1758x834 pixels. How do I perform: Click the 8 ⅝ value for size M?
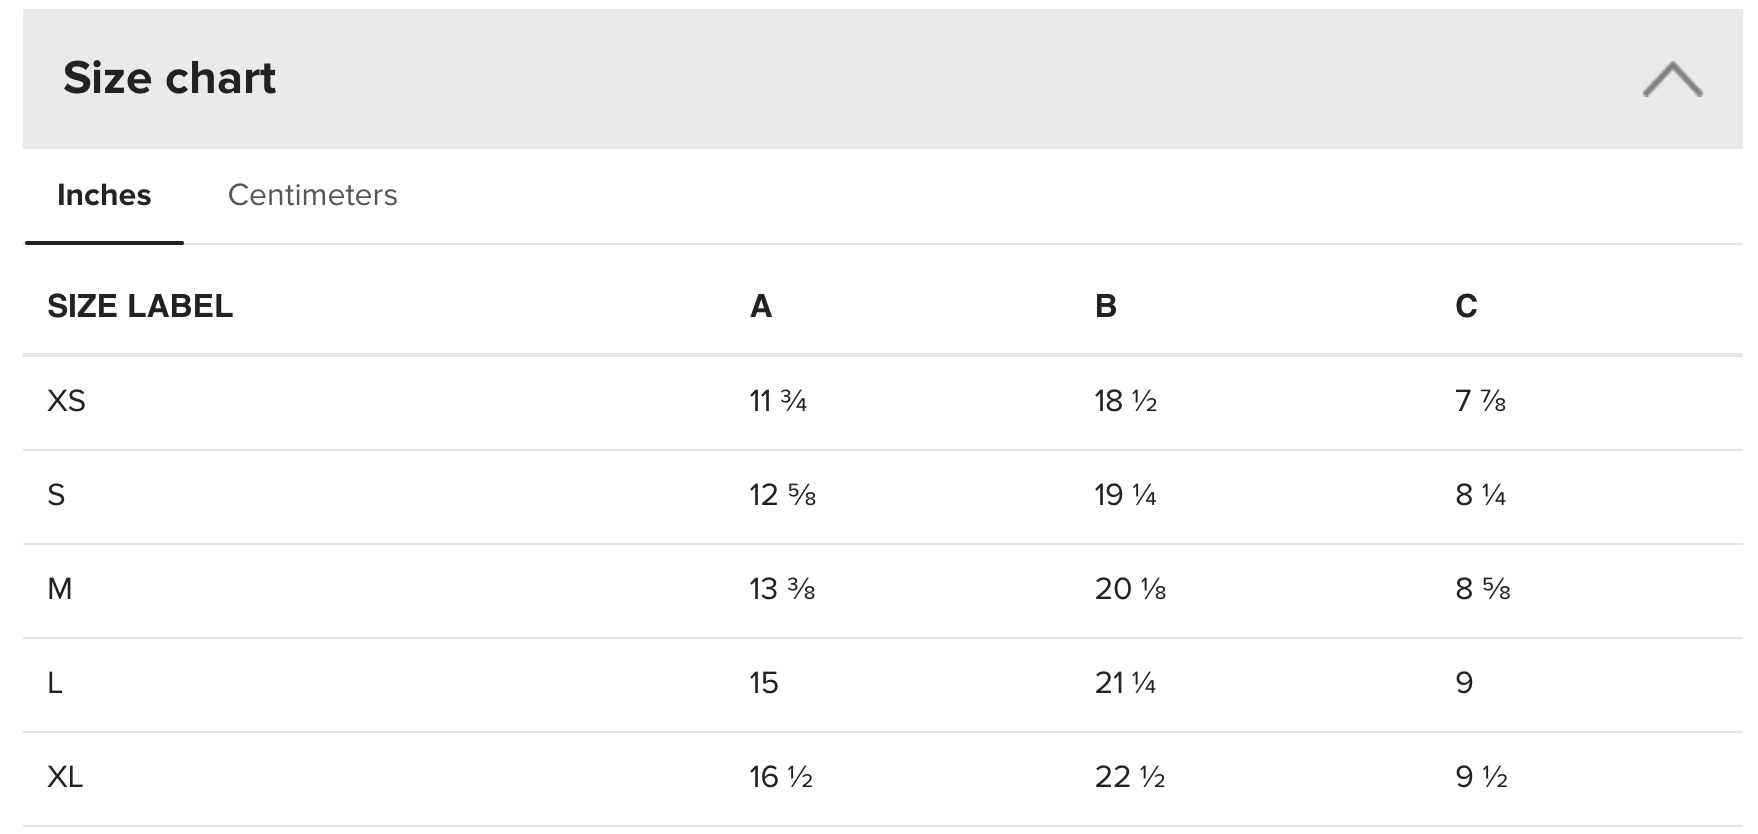pyautogui.click(x=1483, y=589)
